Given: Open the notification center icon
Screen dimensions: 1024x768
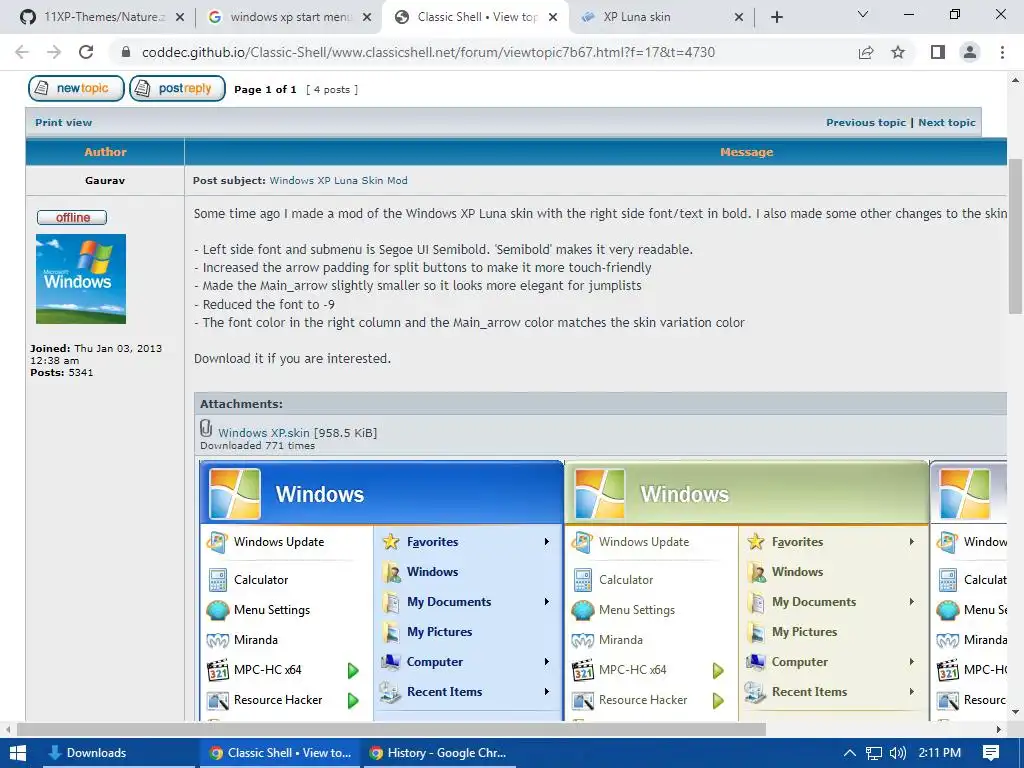Looking at the screenshot, I should [x=991, y=753].
